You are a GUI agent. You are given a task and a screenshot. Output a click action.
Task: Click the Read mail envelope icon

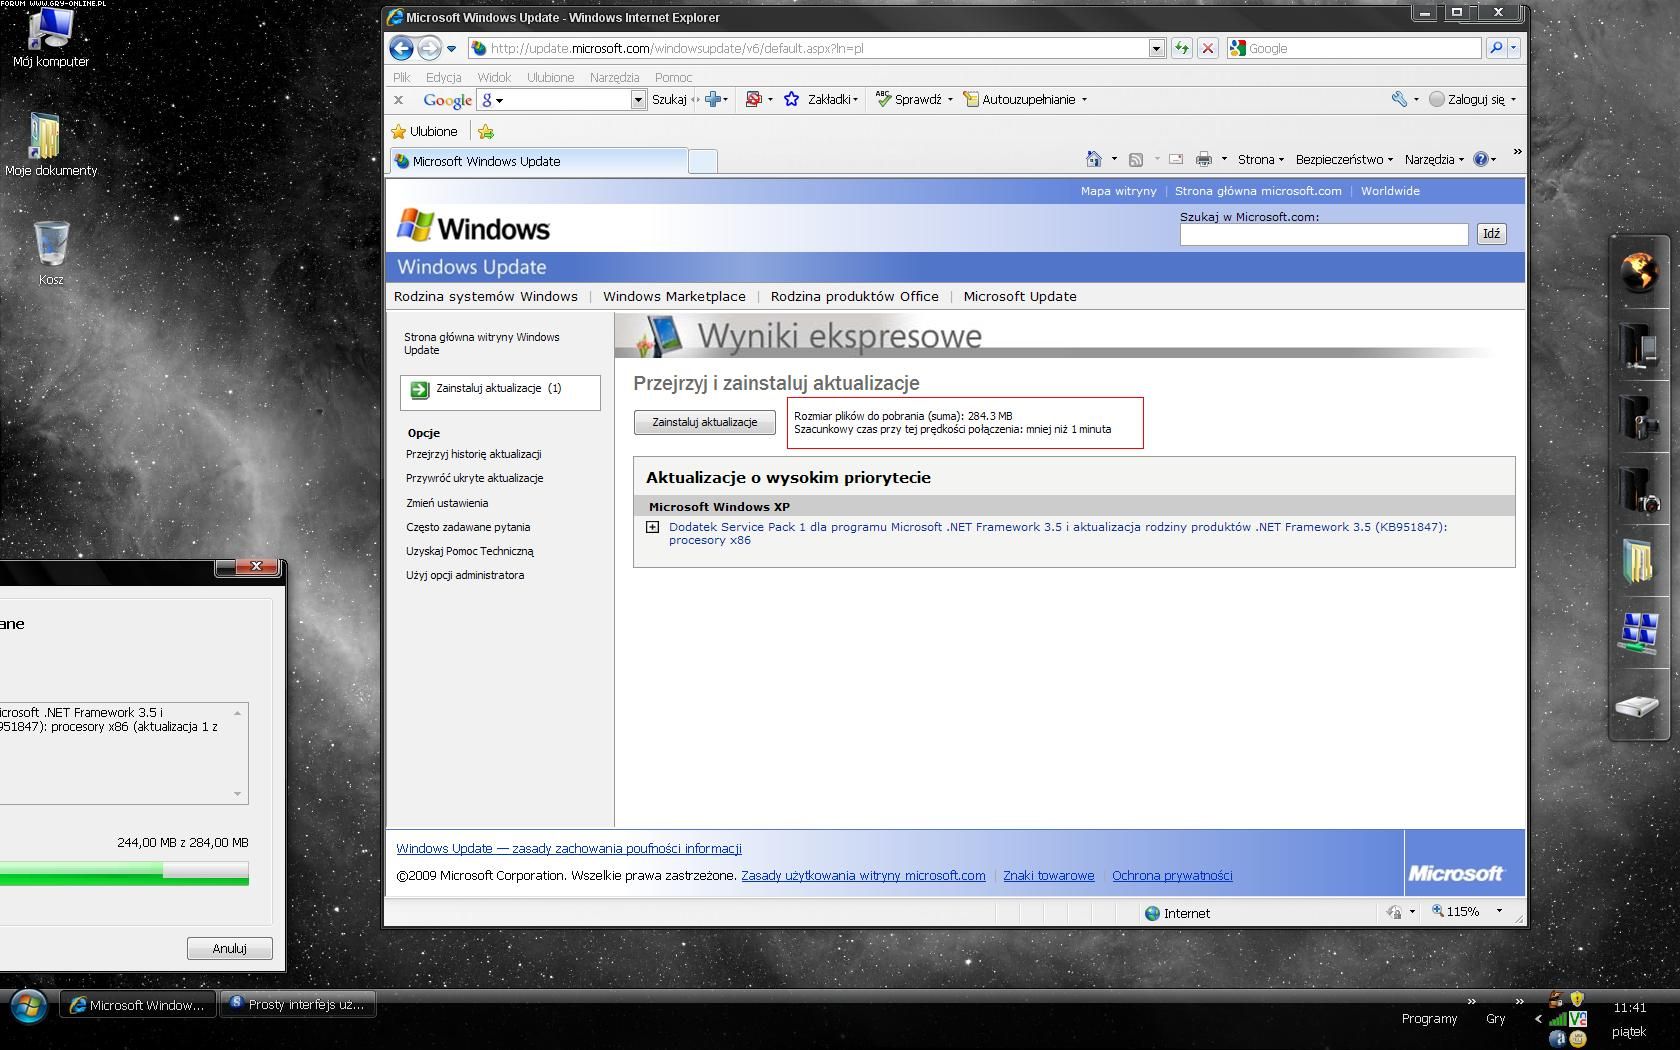pos(1176,159)
